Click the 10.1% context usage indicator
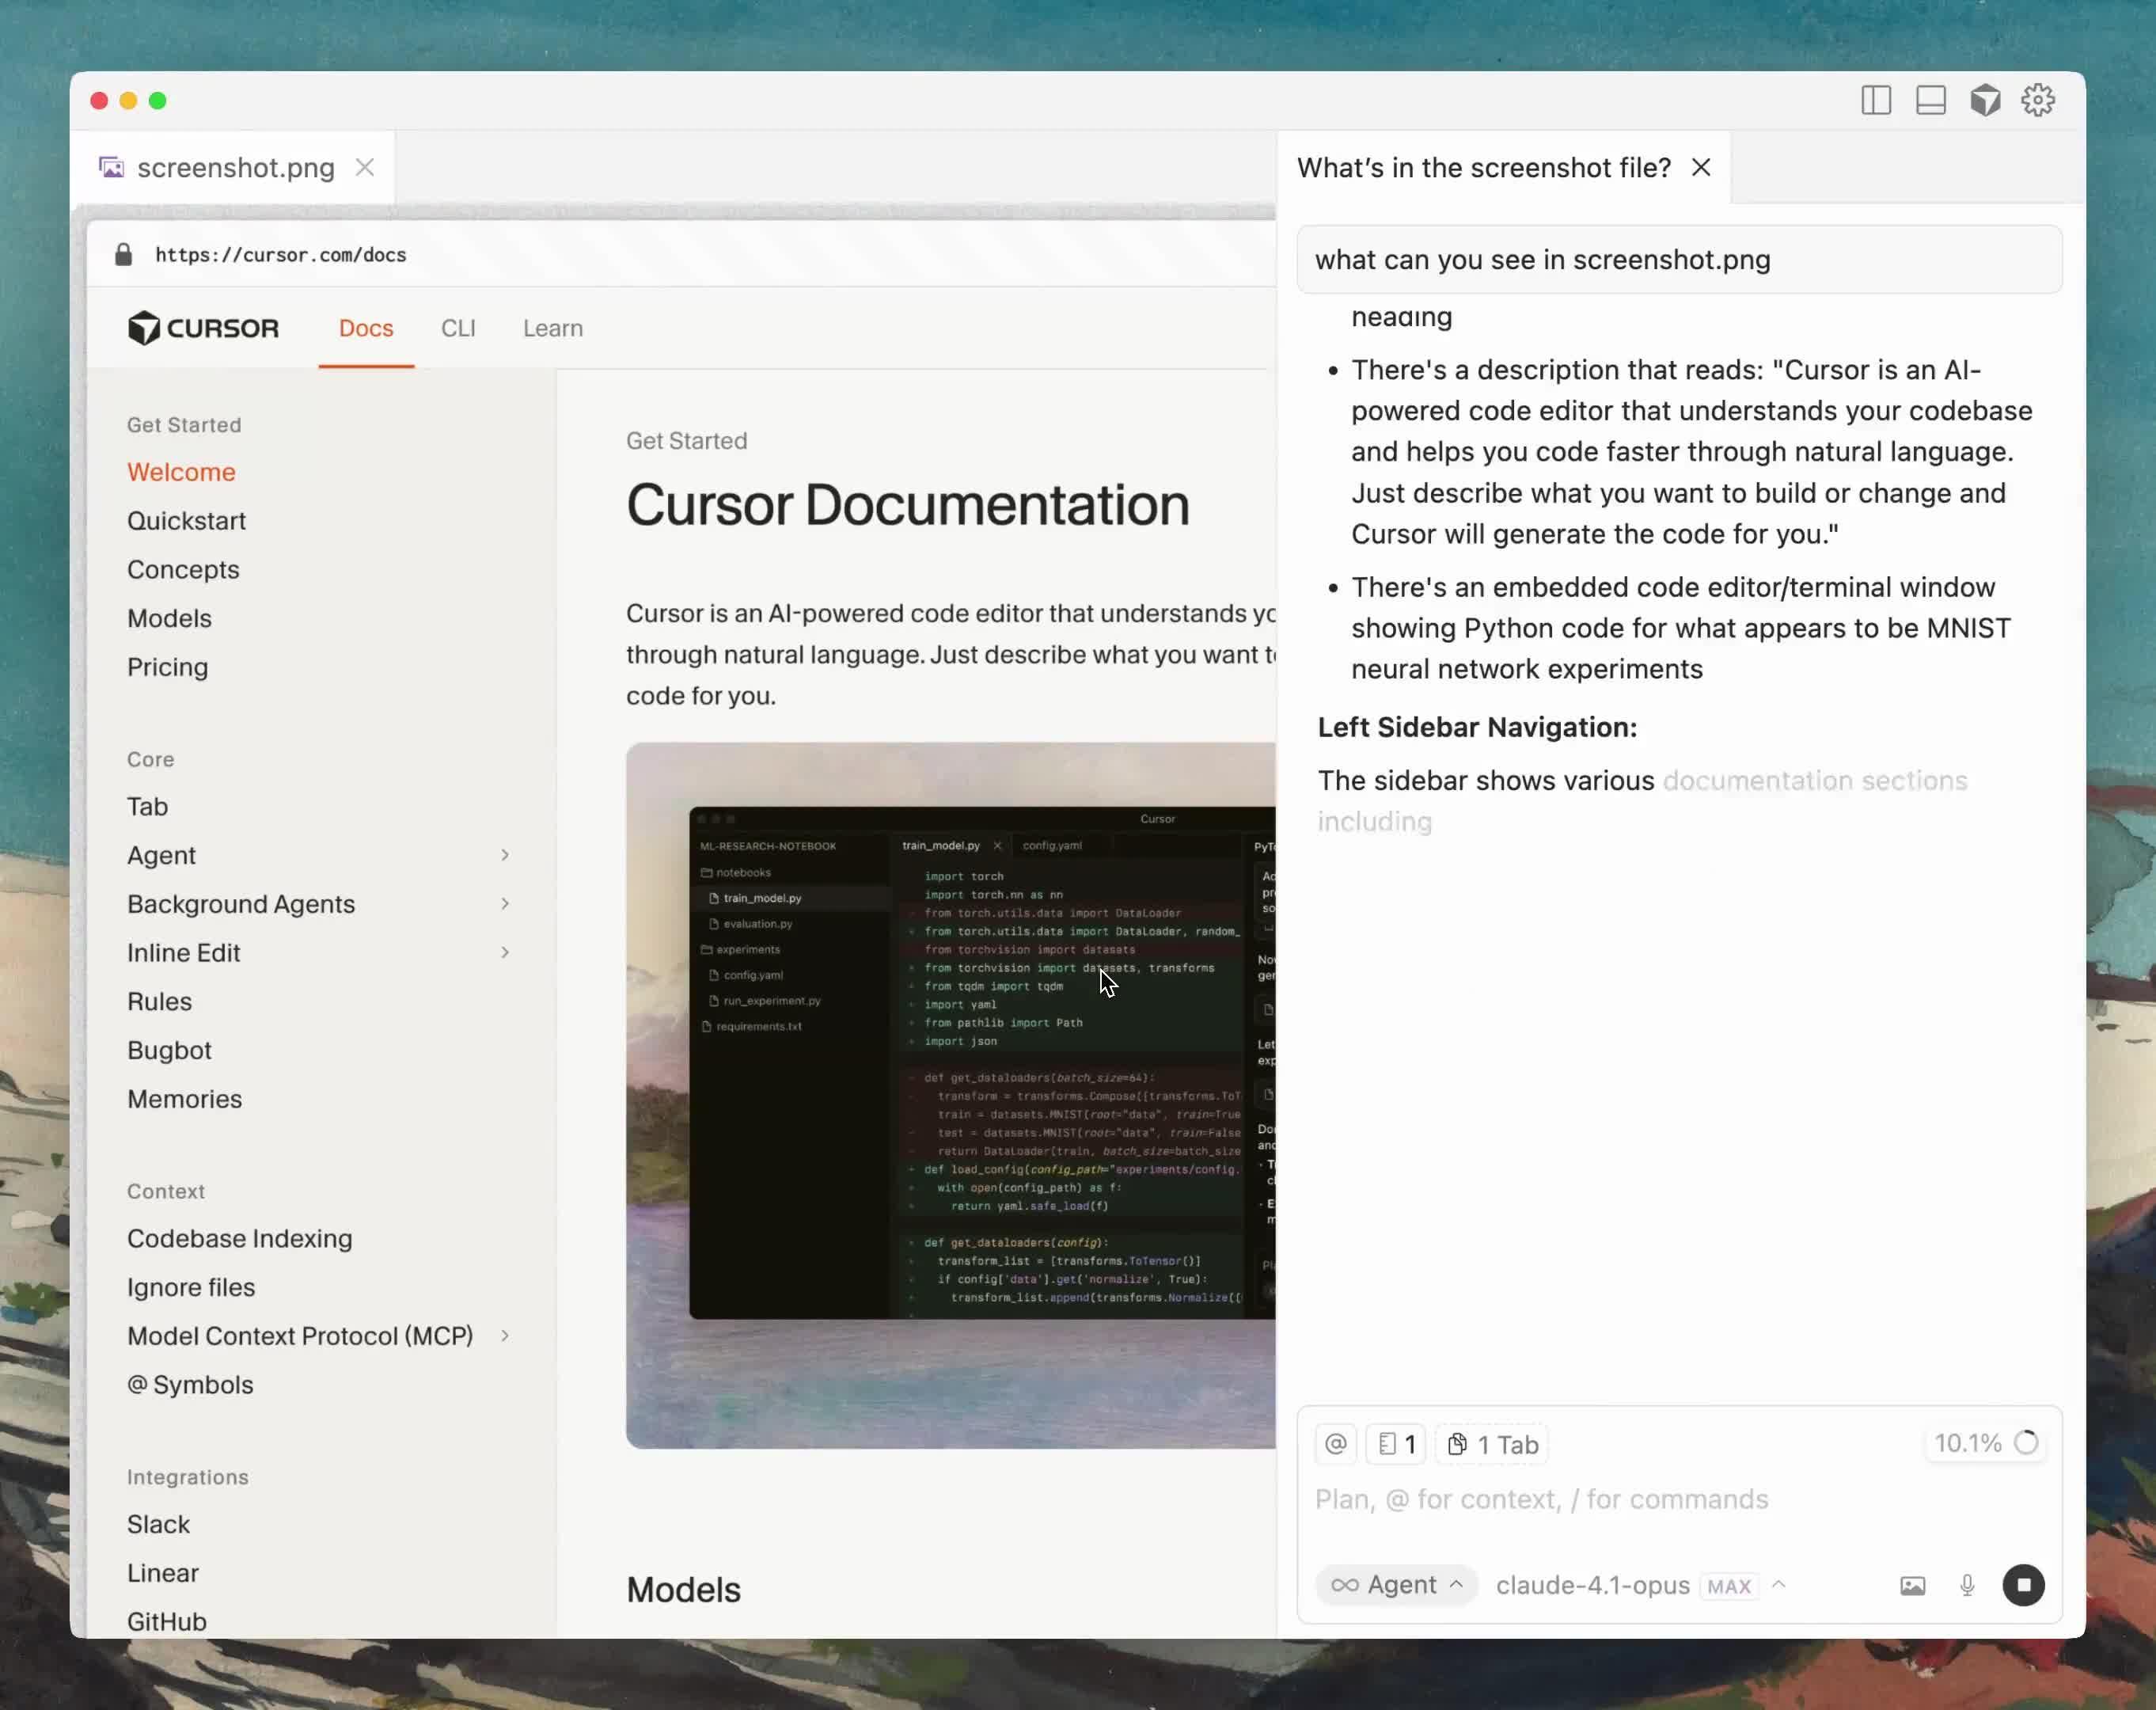The height and width of the screenshot is (1710, 2156). pos(1984,1443)
